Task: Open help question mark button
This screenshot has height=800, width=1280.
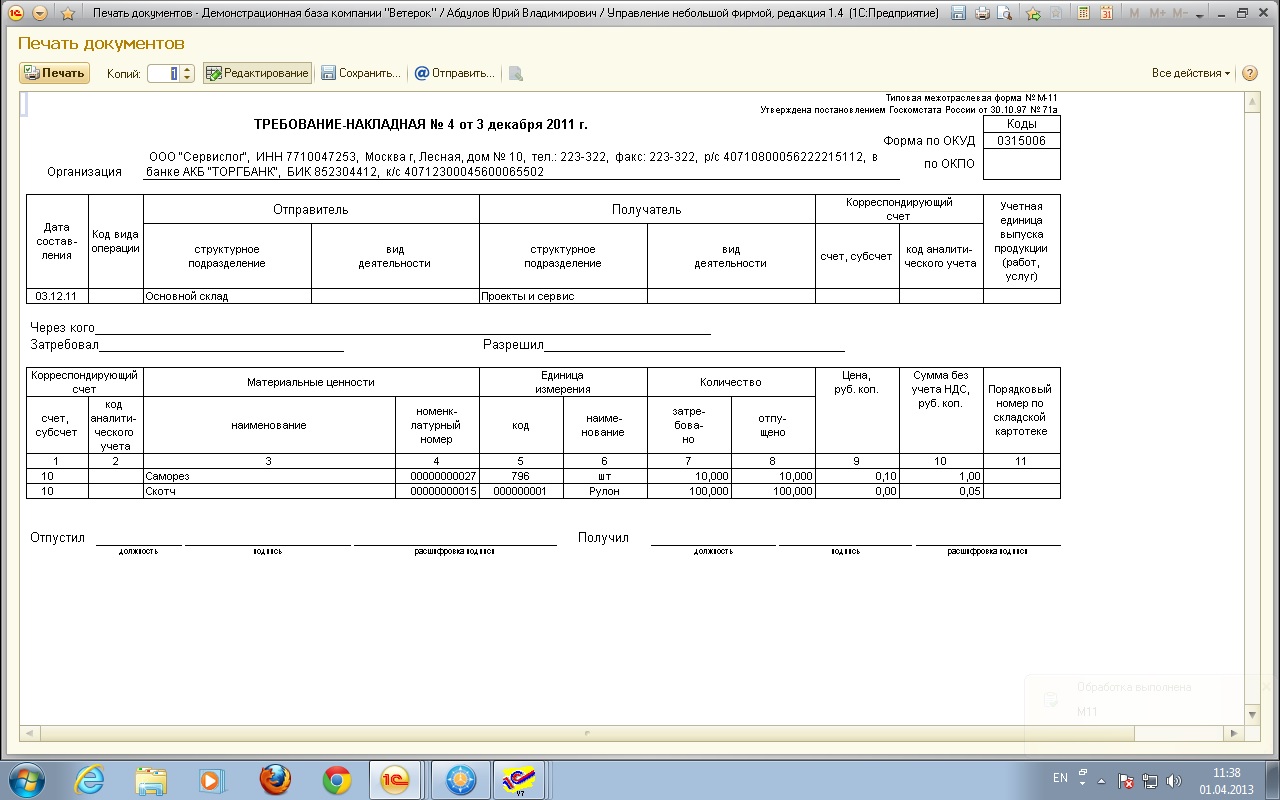Action: 1249,73
